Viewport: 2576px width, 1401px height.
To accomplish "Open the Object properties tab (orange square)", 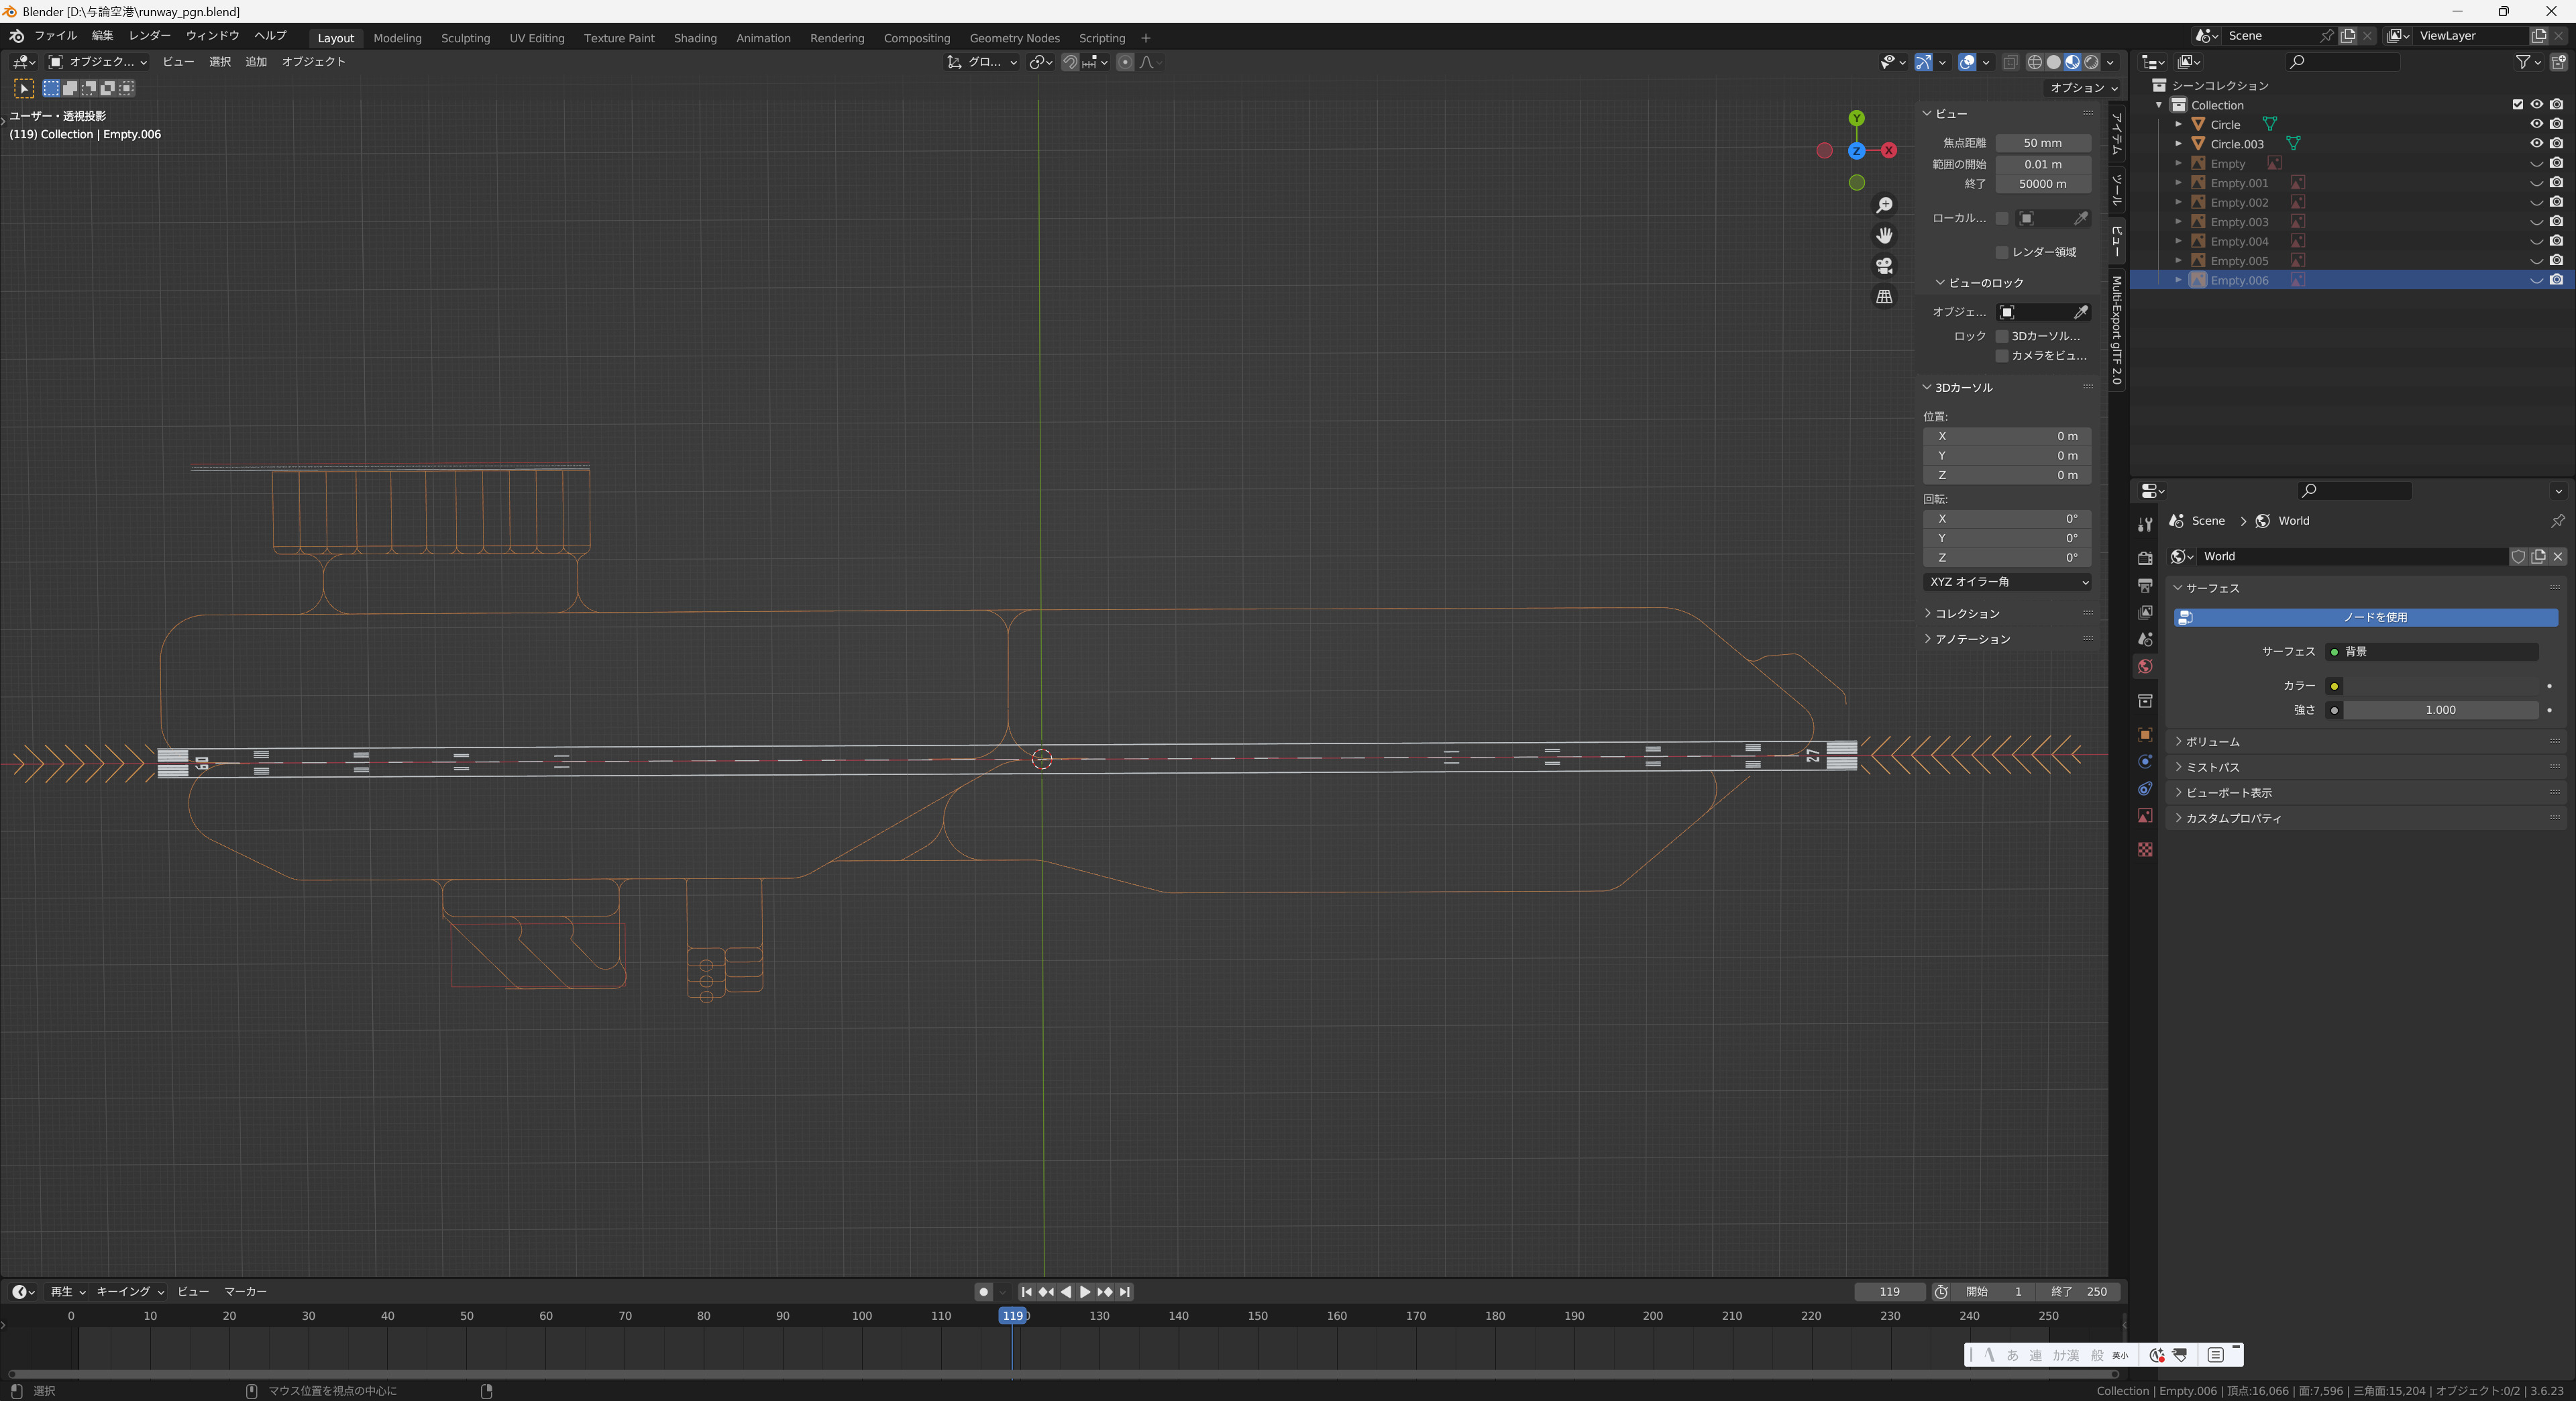I will 2144,735.
